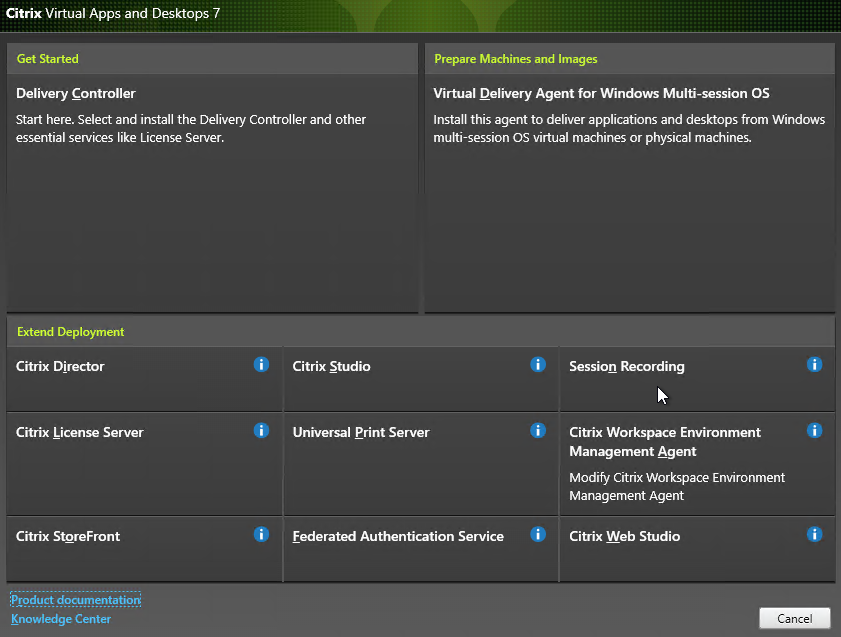The image size is (841, 637).
Task: Open Product documentation link
Action: click(x=76, y=599)
